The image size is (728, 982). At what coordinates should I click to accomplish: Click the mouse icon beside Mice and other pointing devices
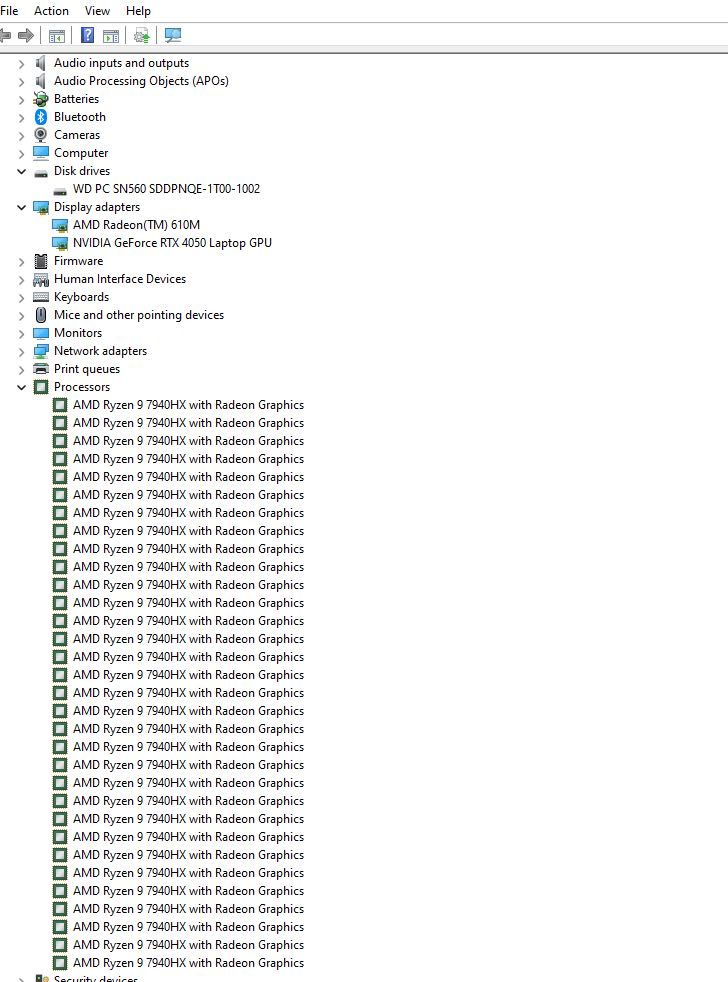41,315
